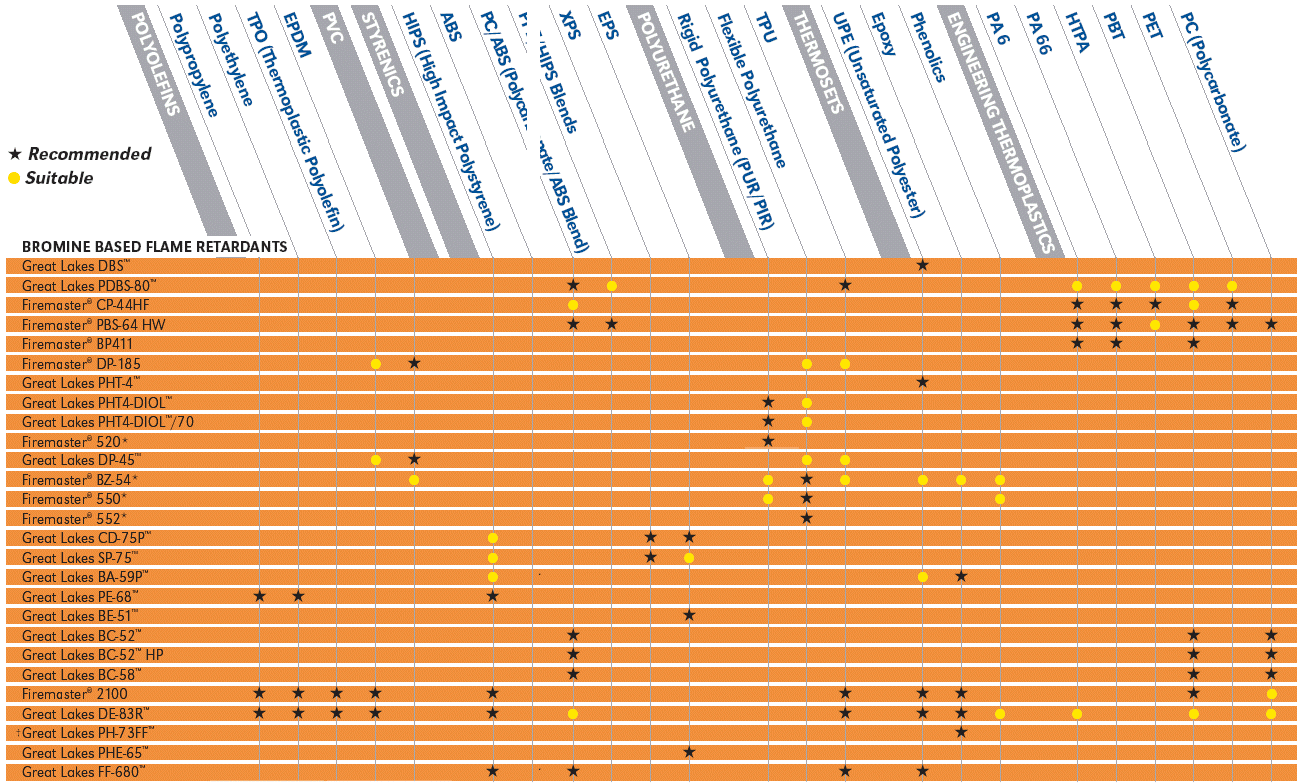This screenshot has height=784, width=1304.
Task: Click the star in Firemaster DP-185 row
Action: click(x=414, y=363)
